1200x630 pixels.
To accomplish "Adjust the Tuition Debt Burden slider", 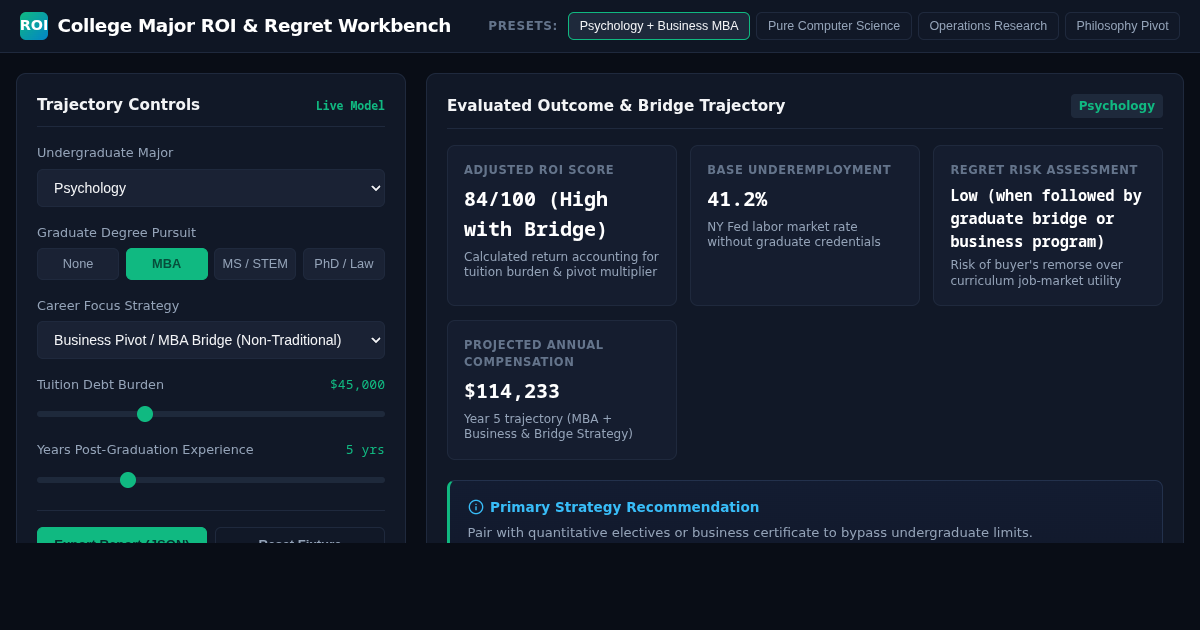I will [211, 414].
